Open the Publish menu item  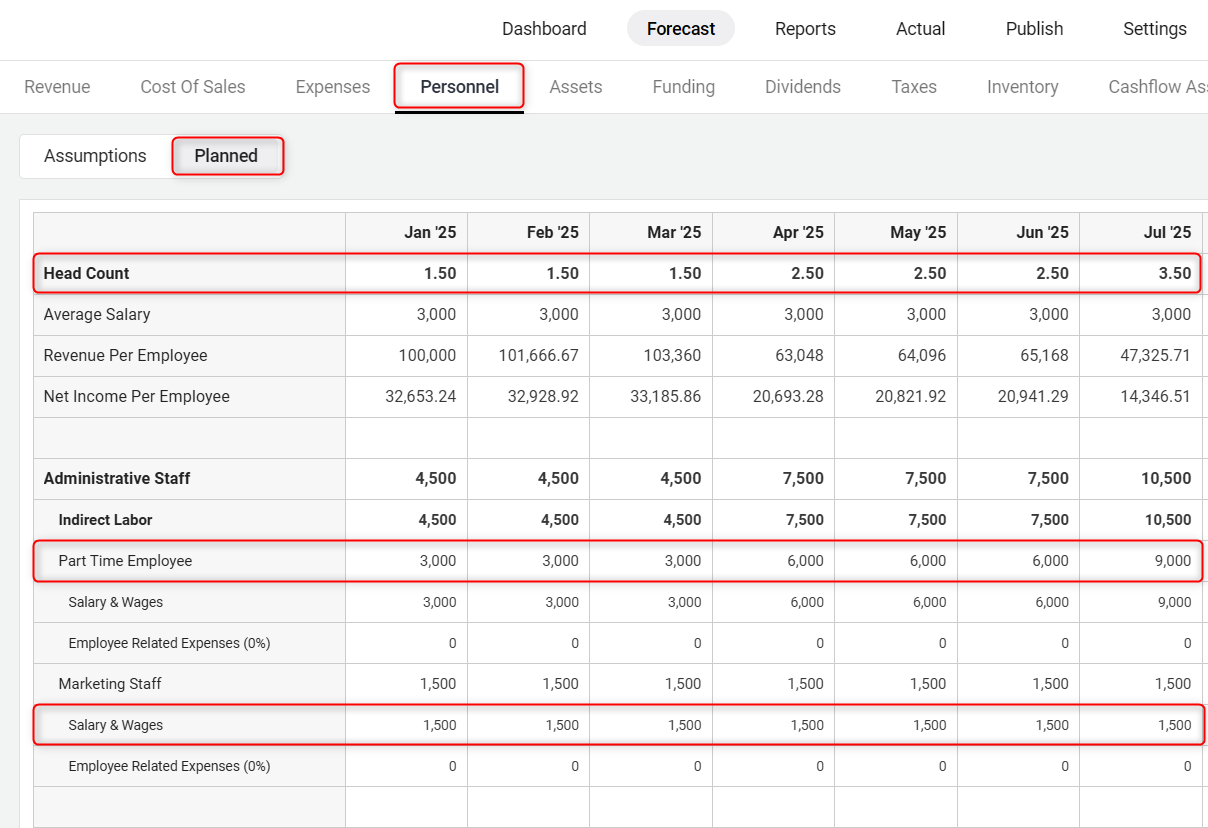pos(1035,29)
